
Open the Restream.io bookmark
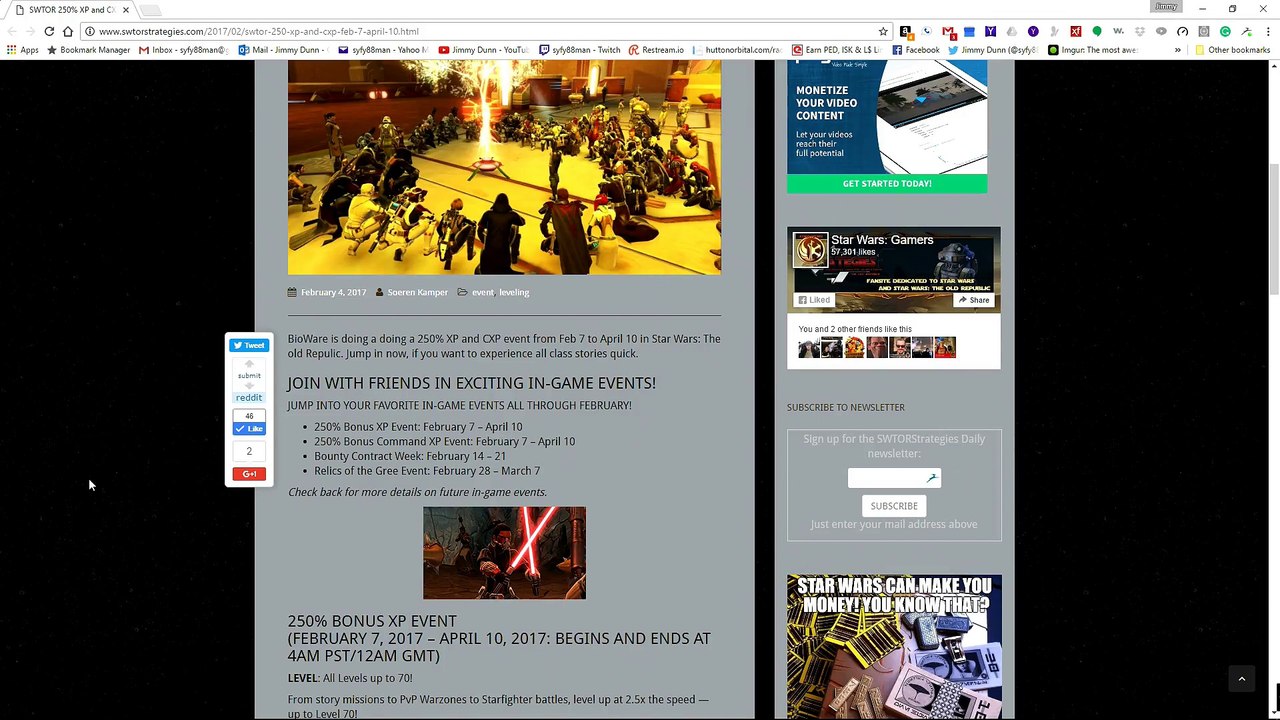(656, 50)
